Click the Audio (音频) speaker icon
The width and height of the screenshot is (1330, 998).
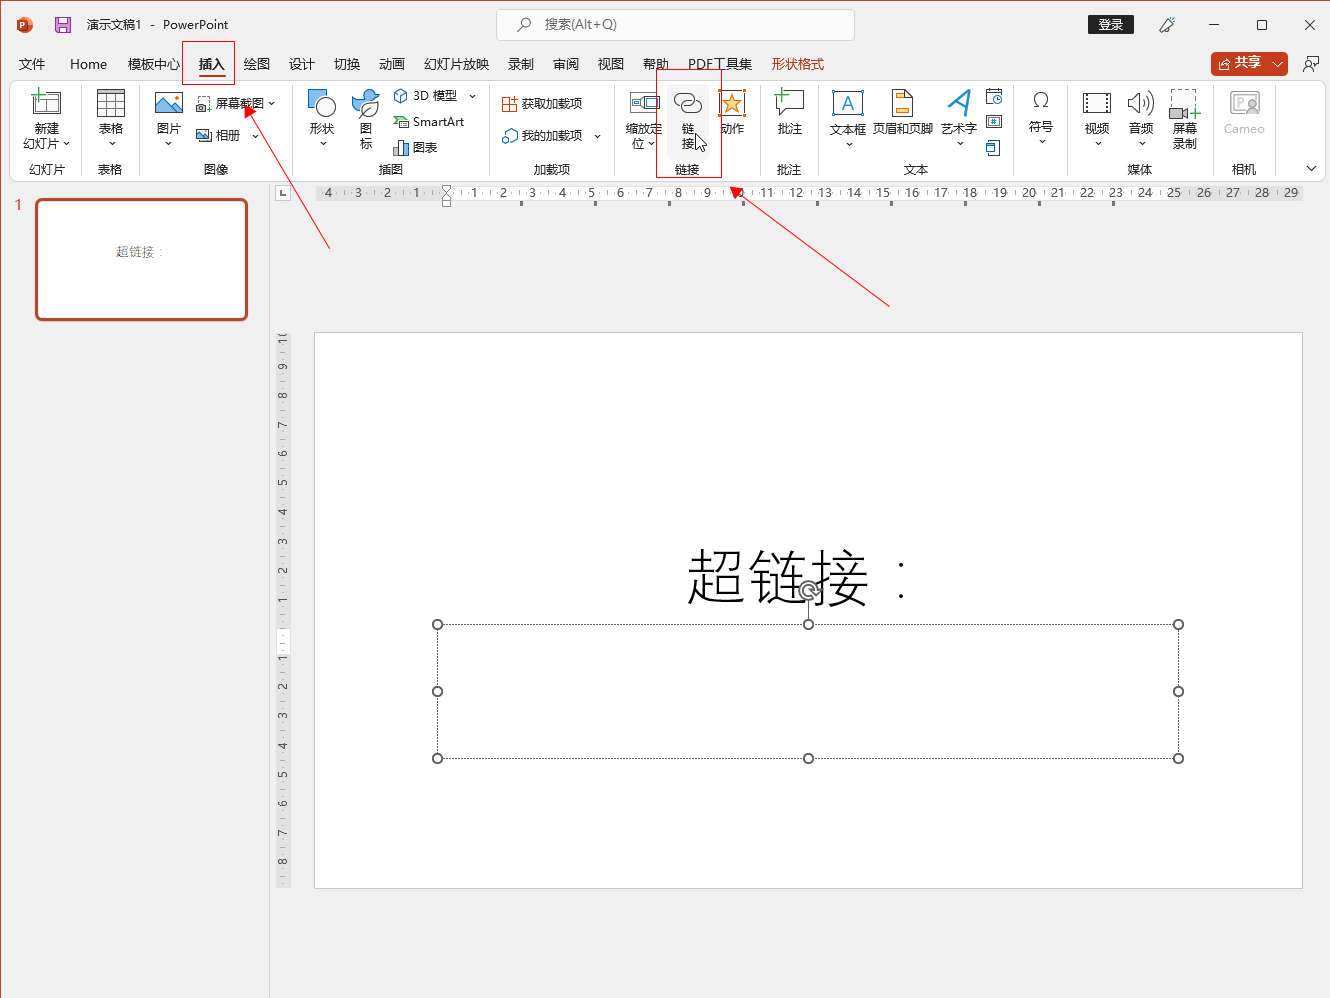[1141, 102]
